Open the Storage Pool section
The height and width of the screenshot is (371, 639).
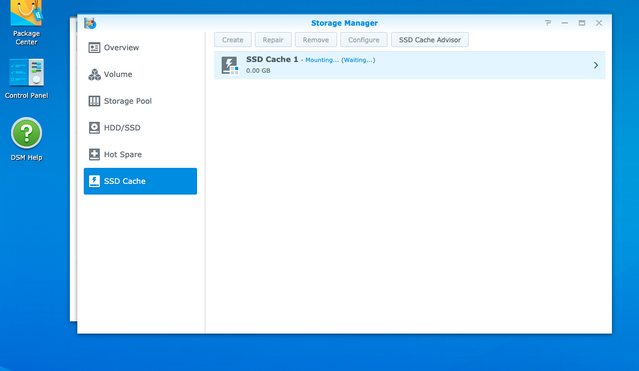point(140,101)
